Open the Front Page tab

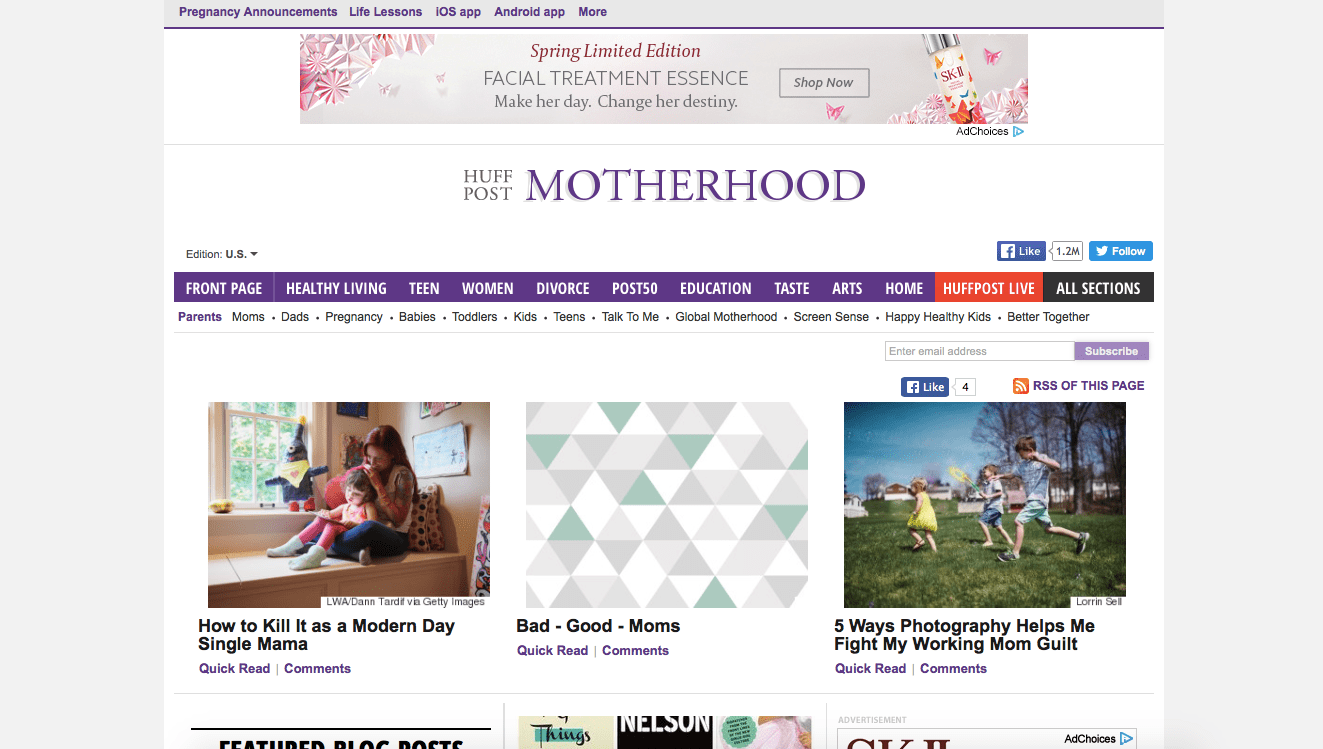point(224,288)
